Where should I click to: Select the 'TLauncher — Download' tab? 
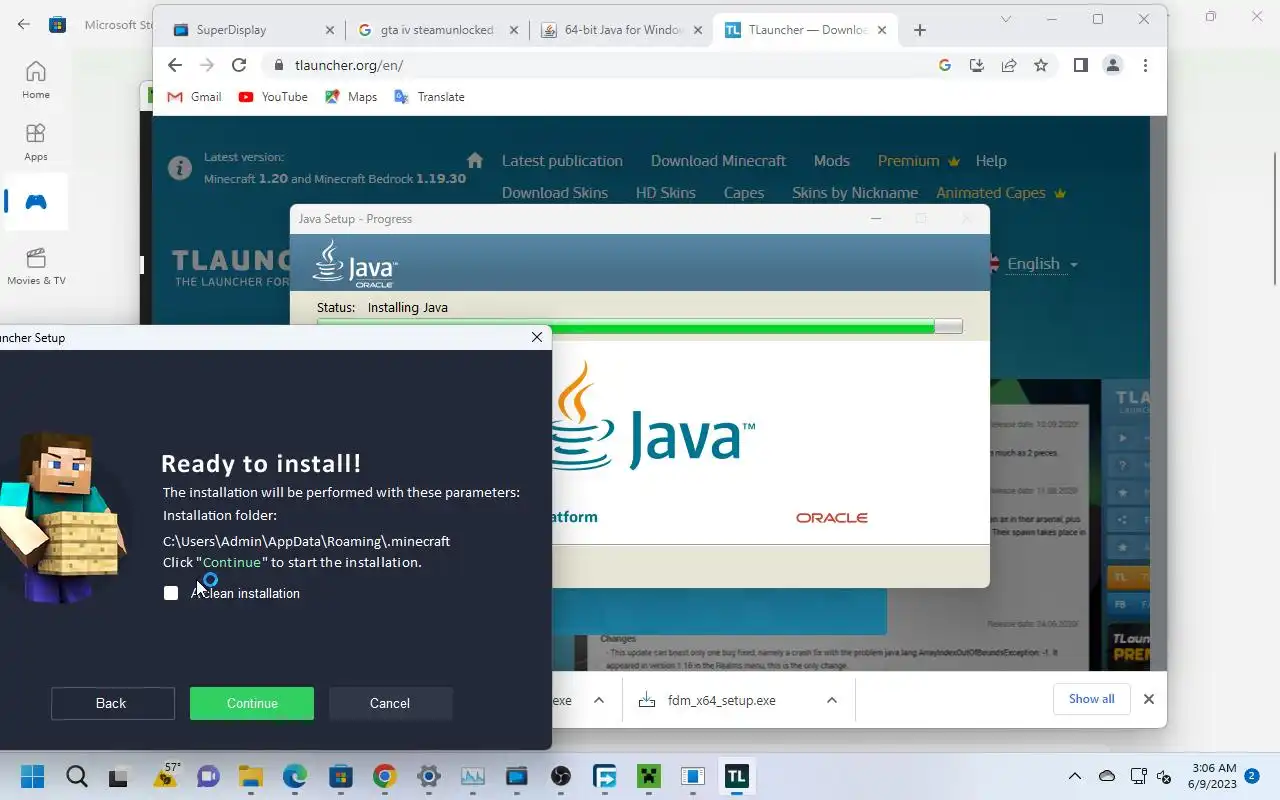point(806,30)
